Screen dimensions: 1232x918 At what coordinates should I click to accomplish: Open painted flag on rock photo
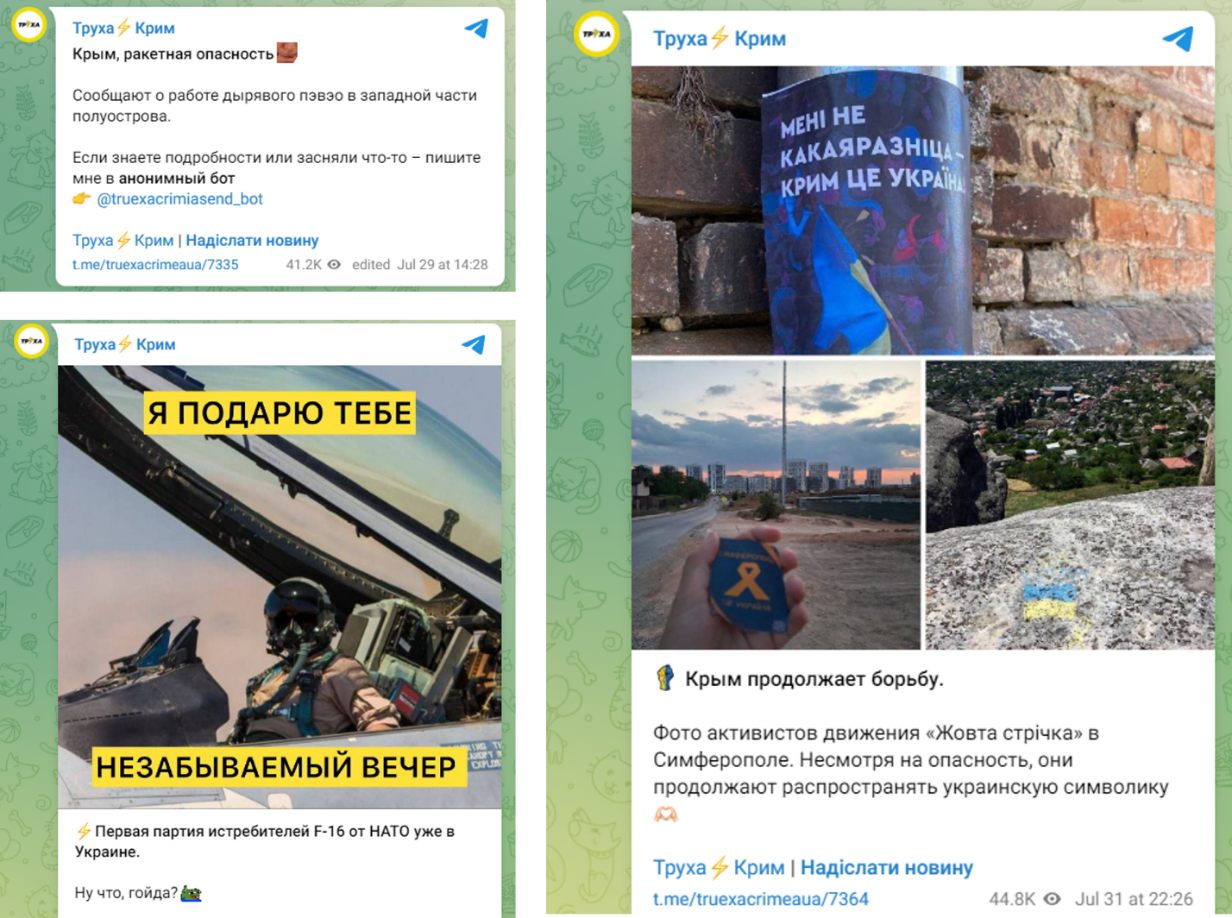click(x=1070, y=505)
